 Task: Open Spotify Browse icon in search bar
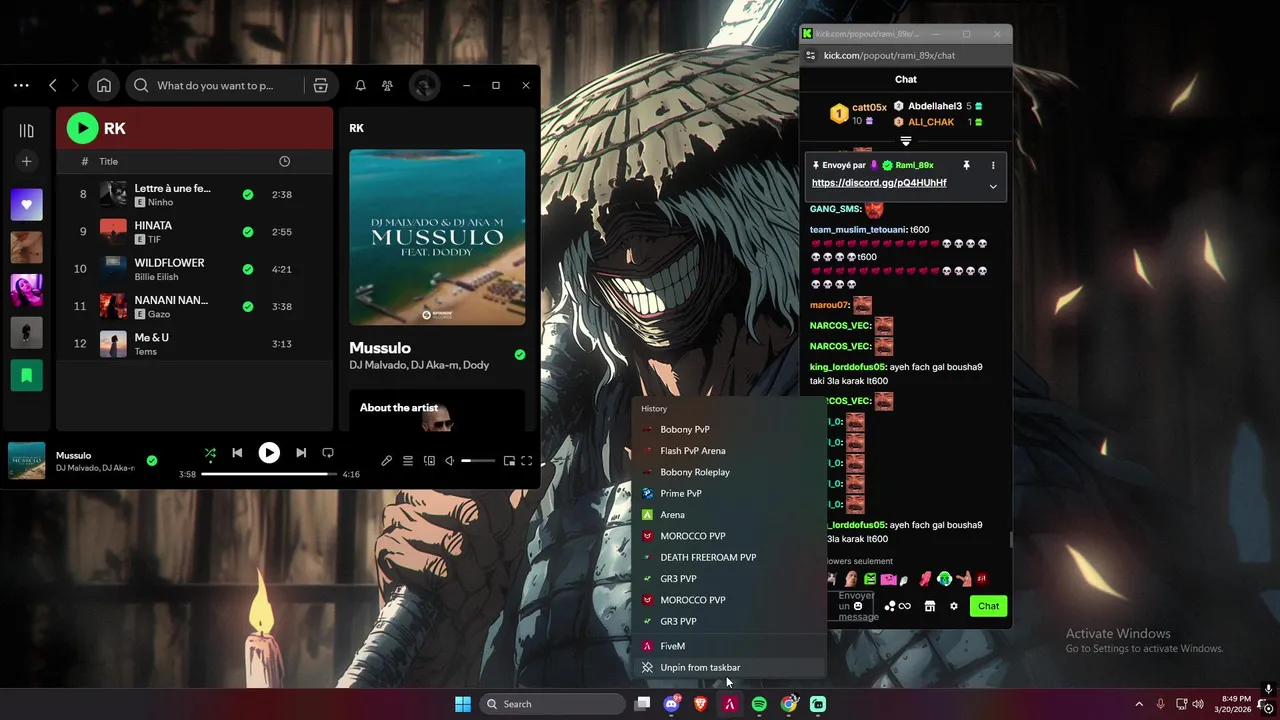point(321,85)
